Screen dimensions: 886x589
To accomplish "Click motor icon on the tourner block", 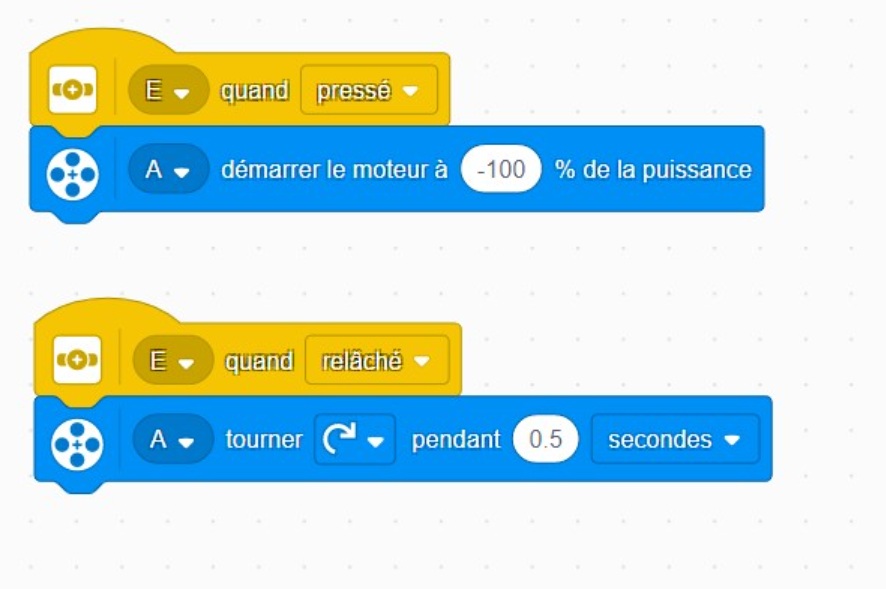I will point(77,440).
